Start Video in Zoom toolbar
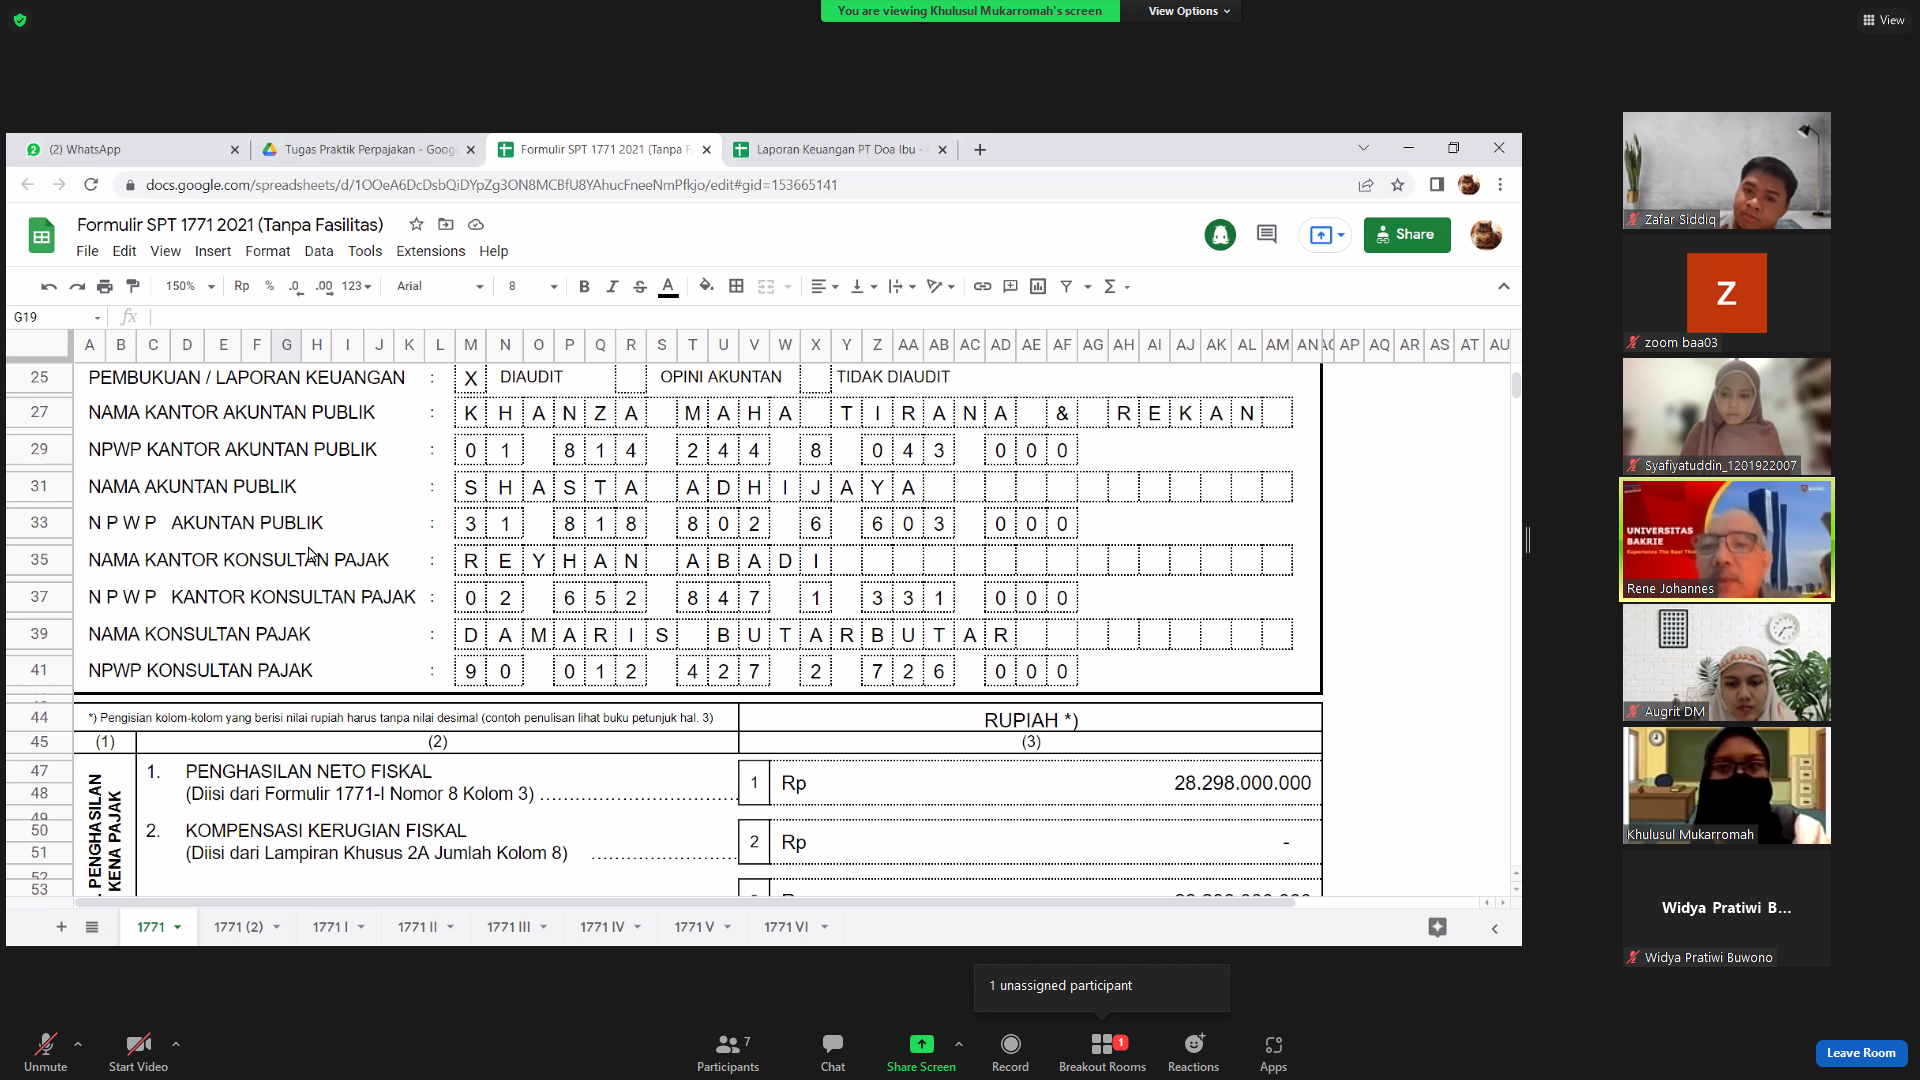This screenshot has width=1920, height=1080. click(138, 1052)
